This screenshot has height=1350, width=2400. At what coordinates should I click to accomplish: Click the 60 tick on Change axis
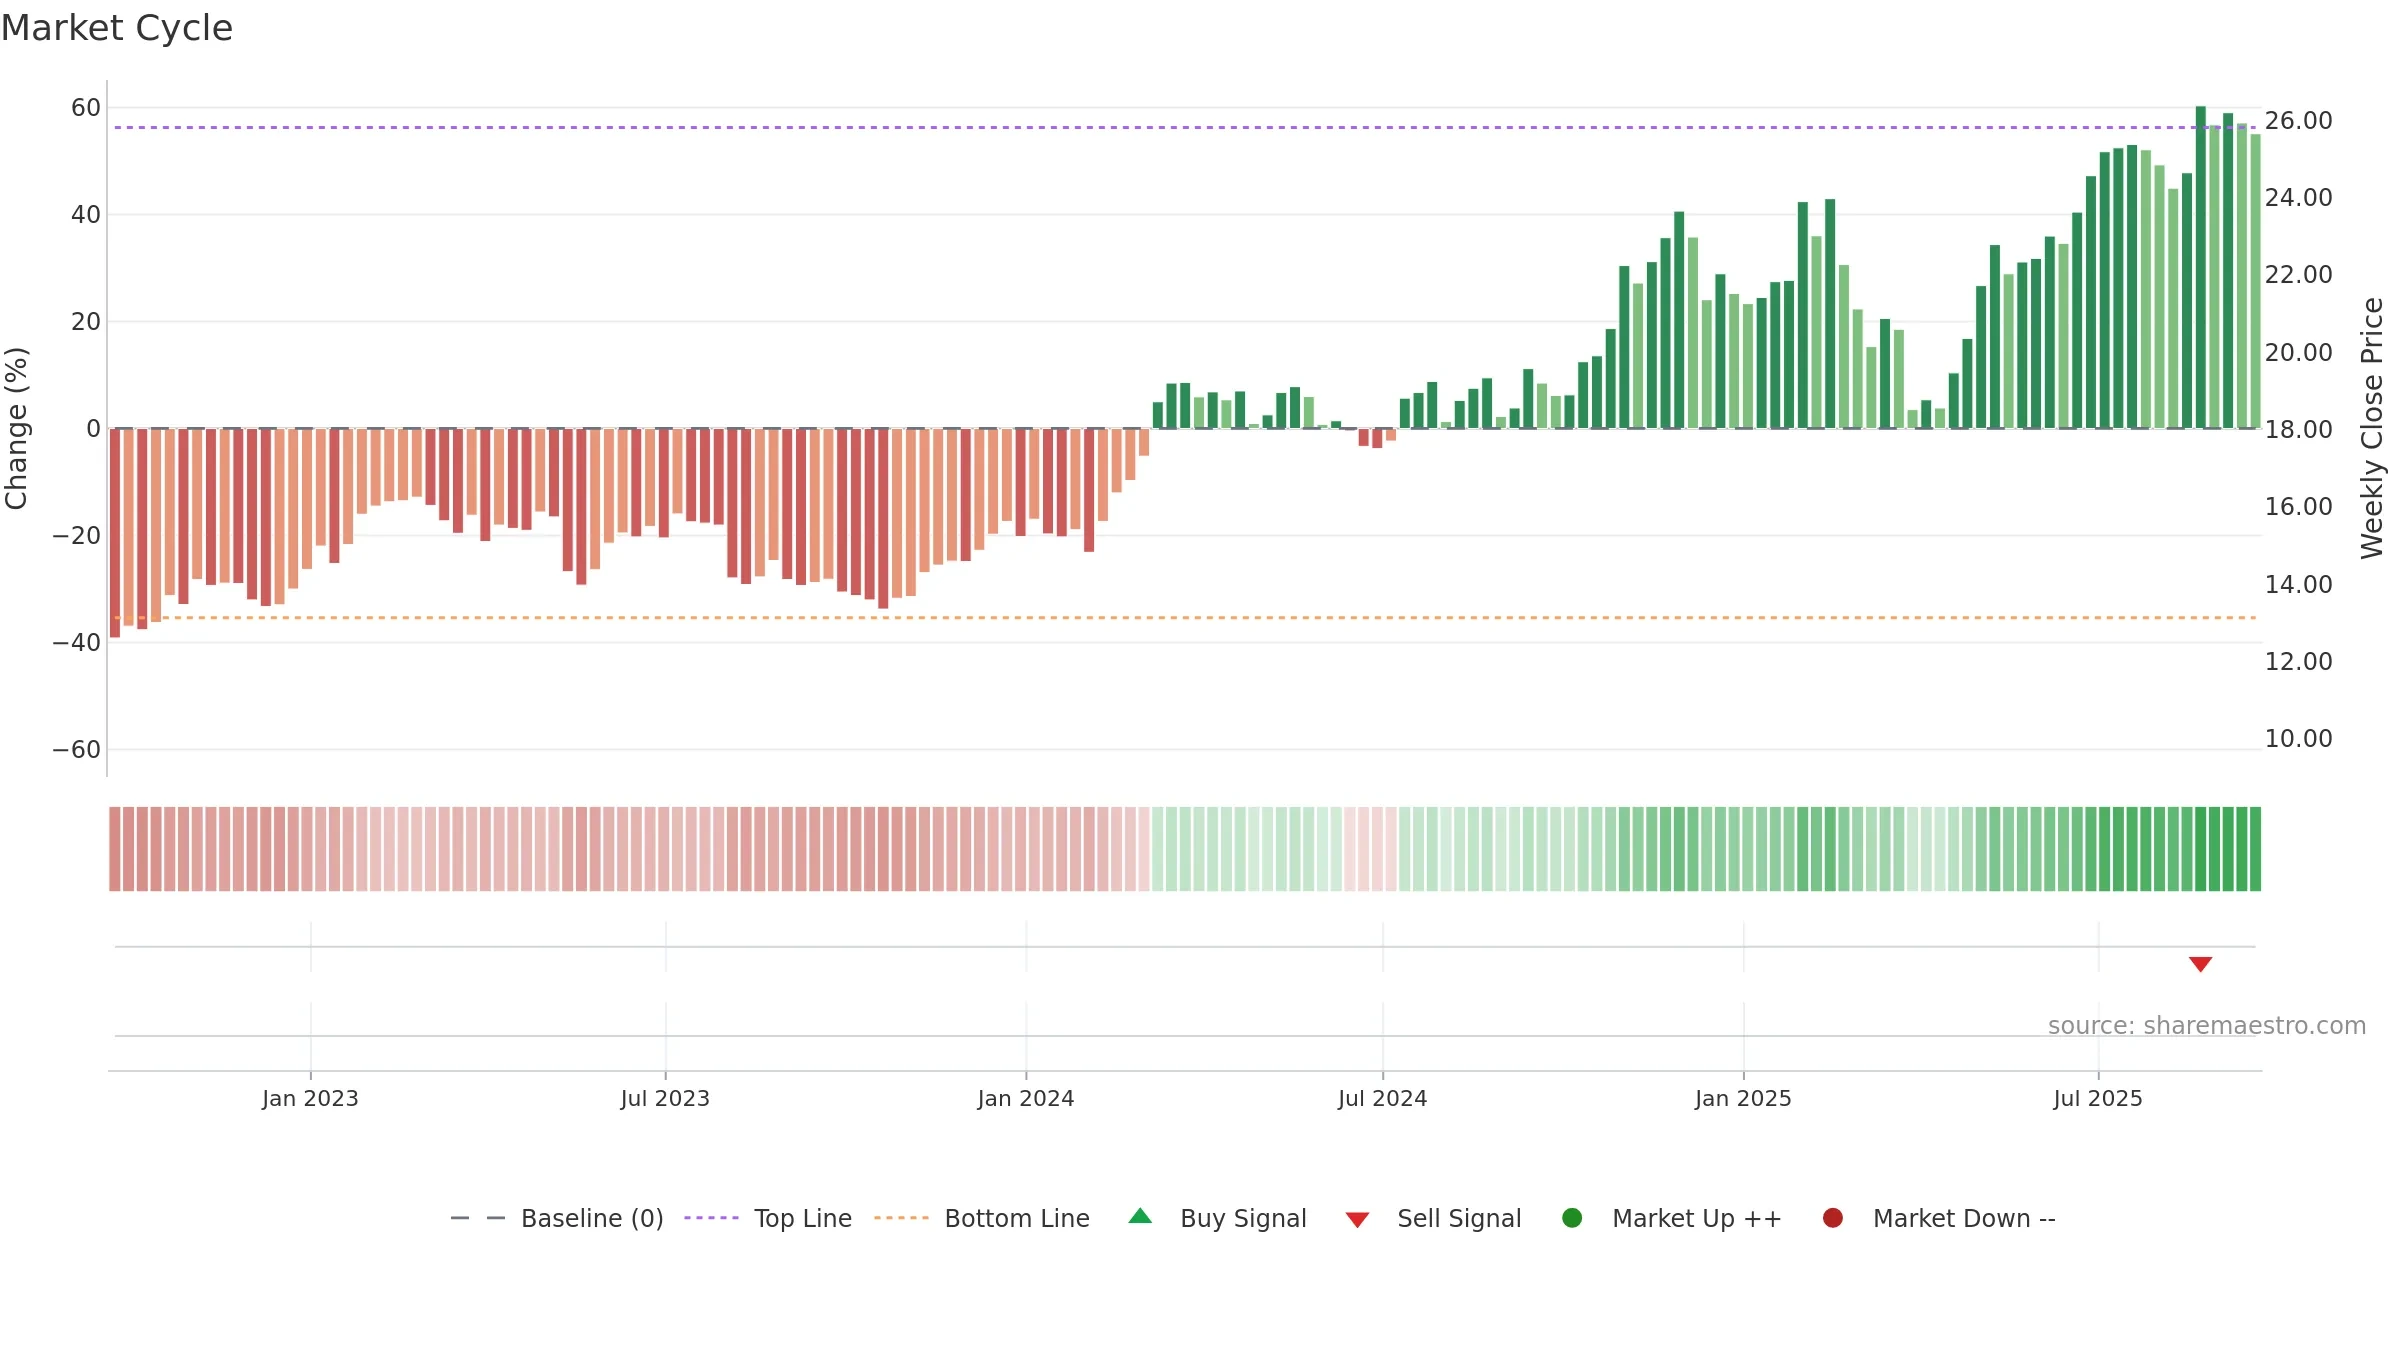86,108
